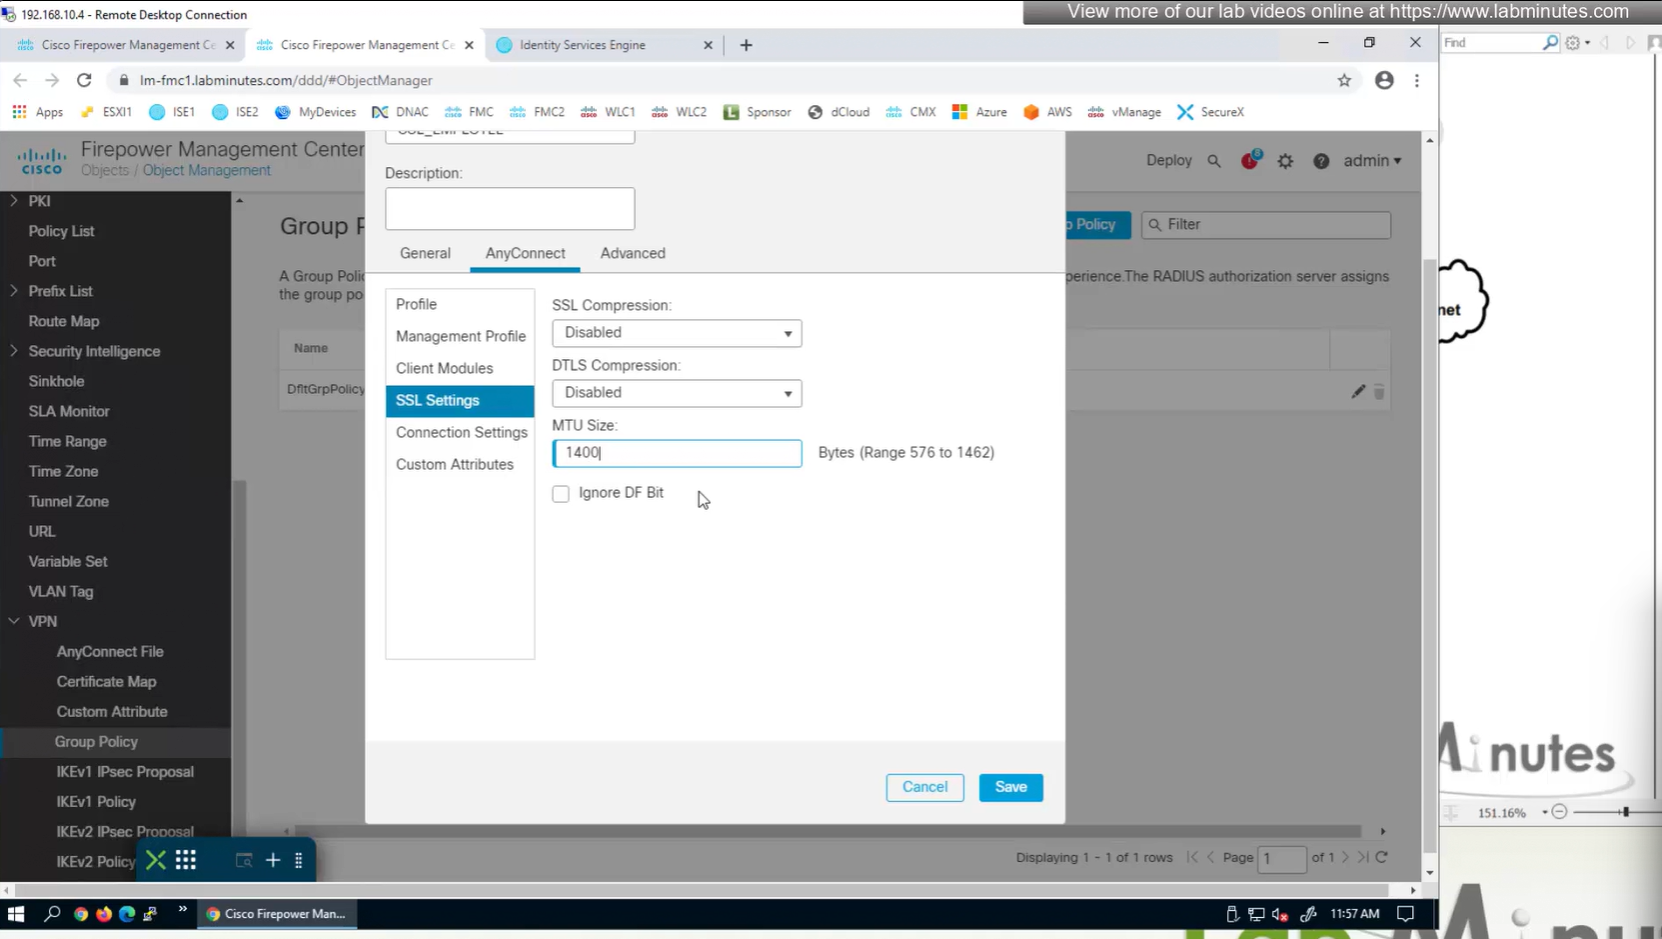Switch to the Advanced tab
Viewport: 1662px width, 939px height.
click(x=632, y=253)
